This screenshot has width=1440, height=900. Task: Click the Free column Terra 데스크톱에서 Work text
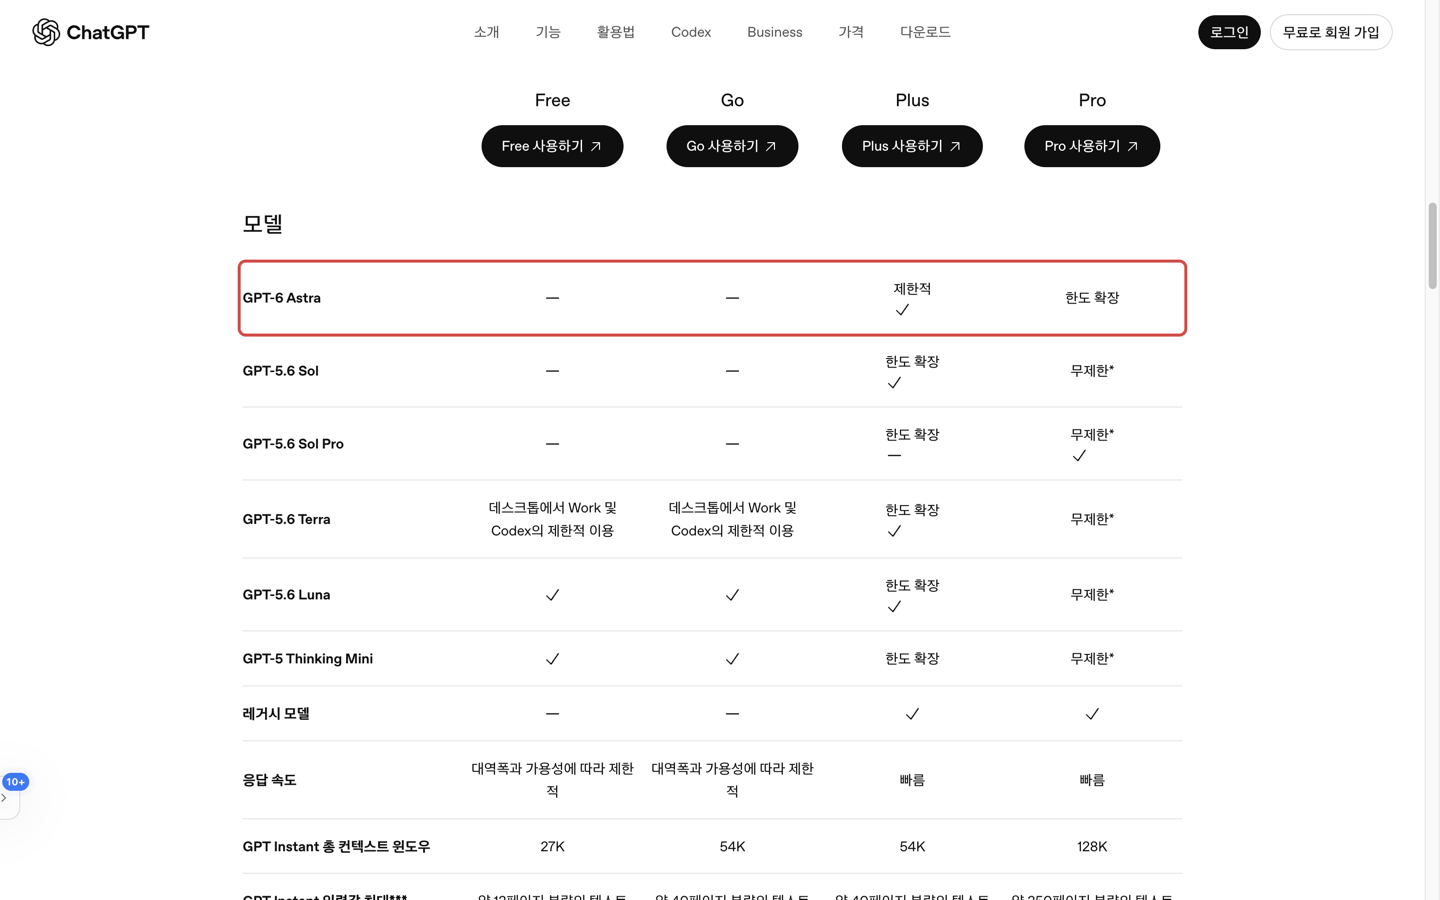(552, 519)
